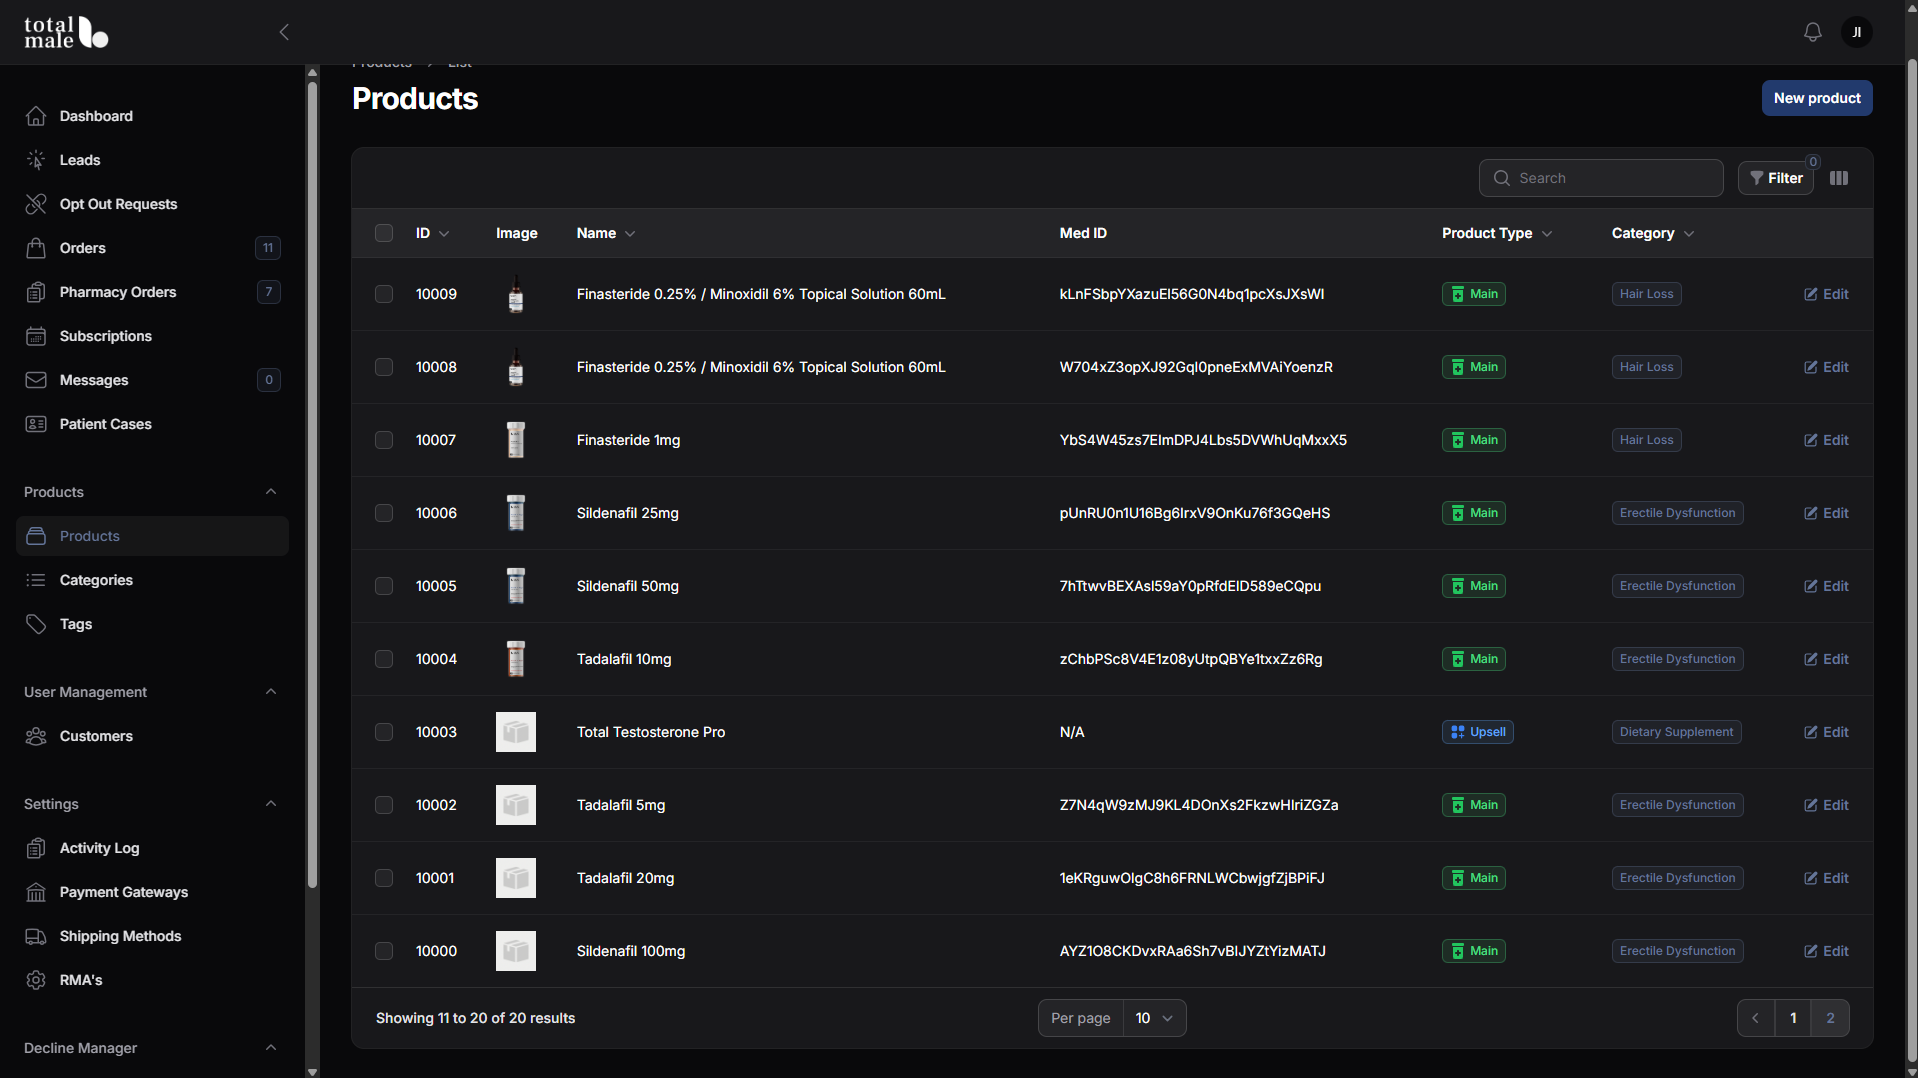
Task: Select the checkbox for product 10009
Action: (384, 294)
